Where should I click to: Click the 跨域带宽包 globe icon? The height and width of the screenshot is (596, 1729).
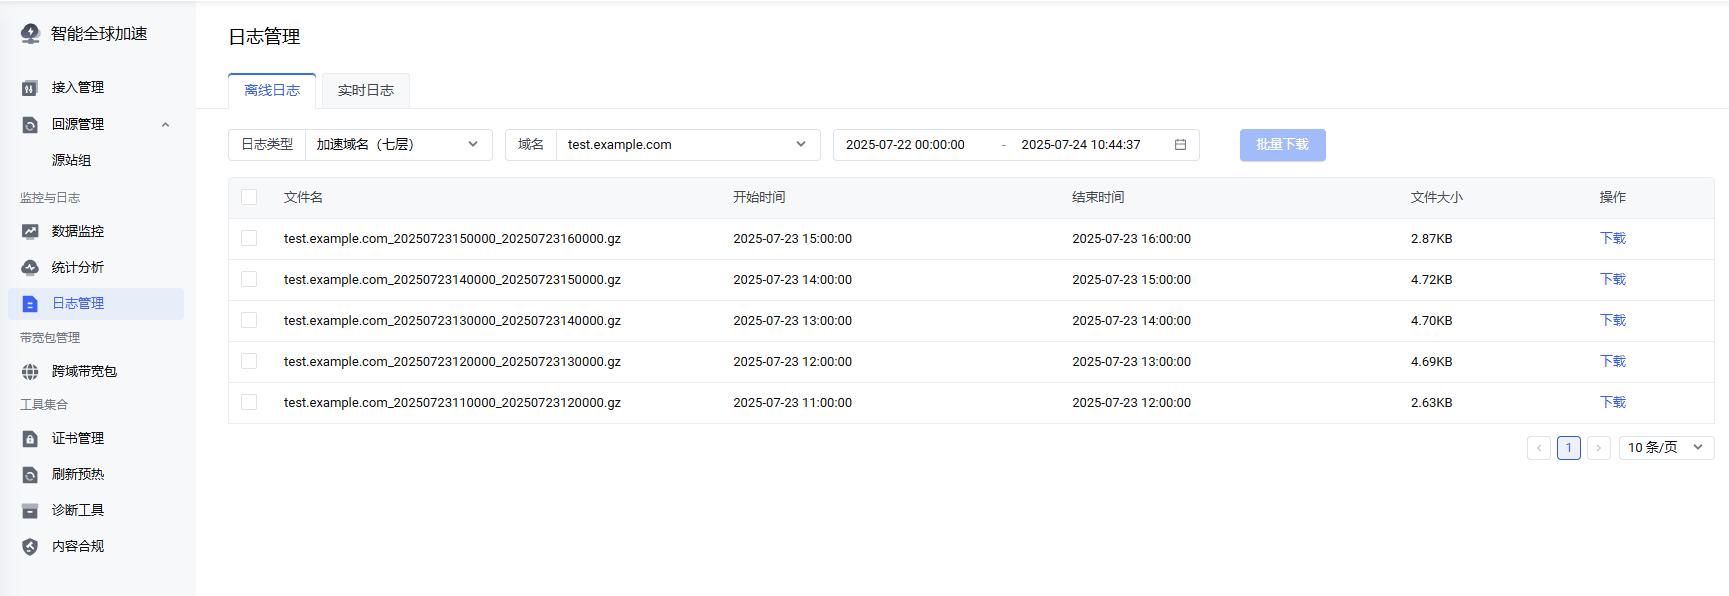tap(30, 372)
